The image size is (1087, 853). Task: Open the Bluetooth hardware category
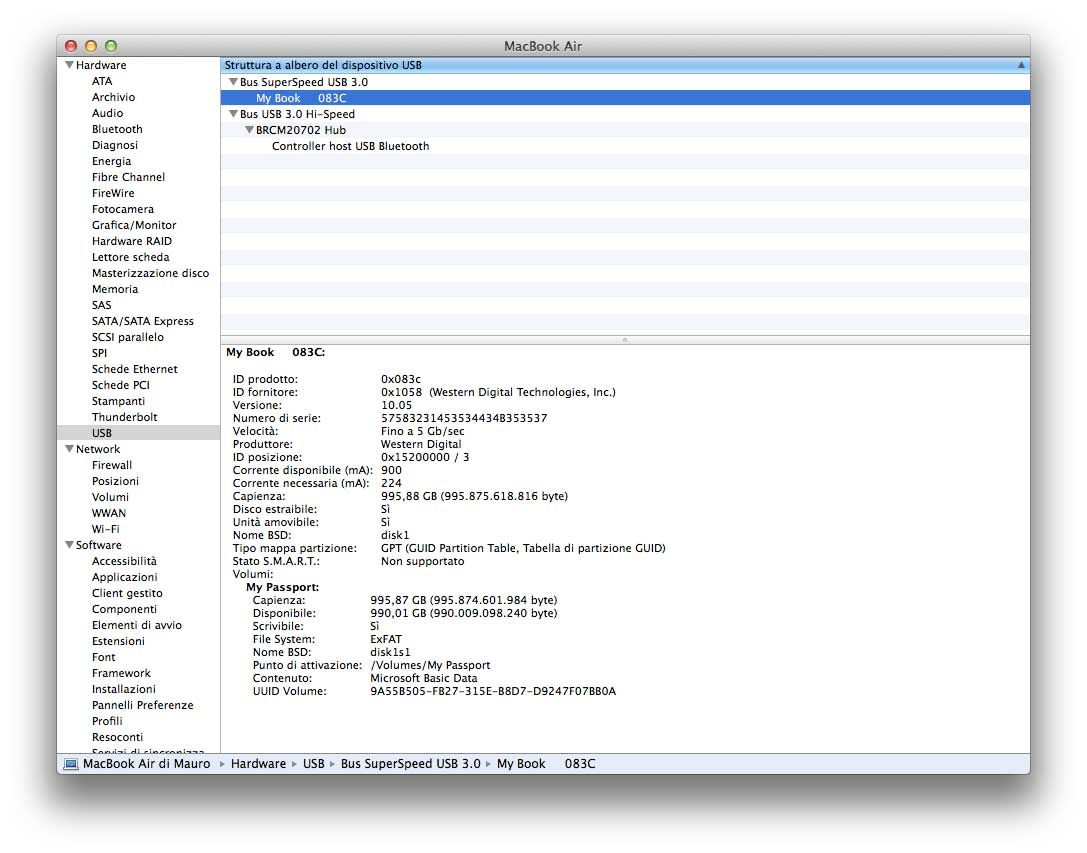pyautogui.click(x=117, y=129)
